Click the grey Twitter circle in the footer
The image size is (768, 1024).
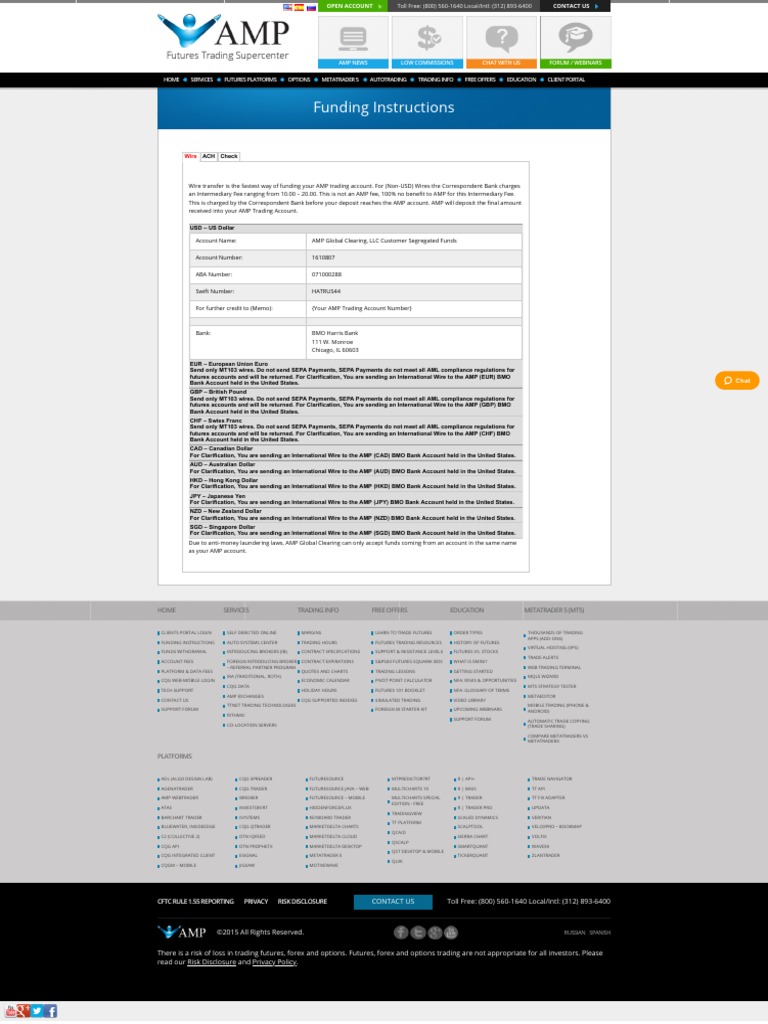click(417, 933)
